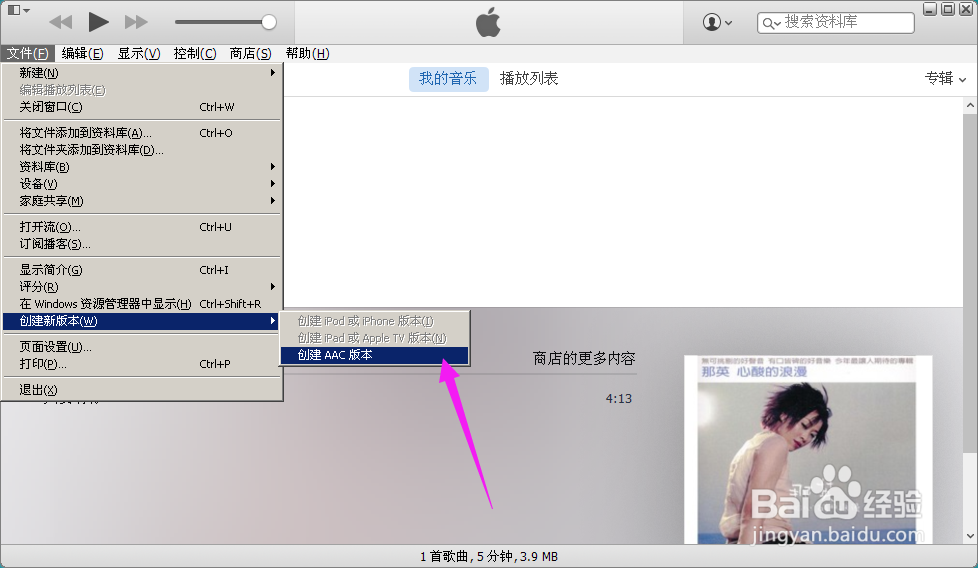Open the 编辑(E) menu
978x568 pixels.
click(x=82, y=54)
